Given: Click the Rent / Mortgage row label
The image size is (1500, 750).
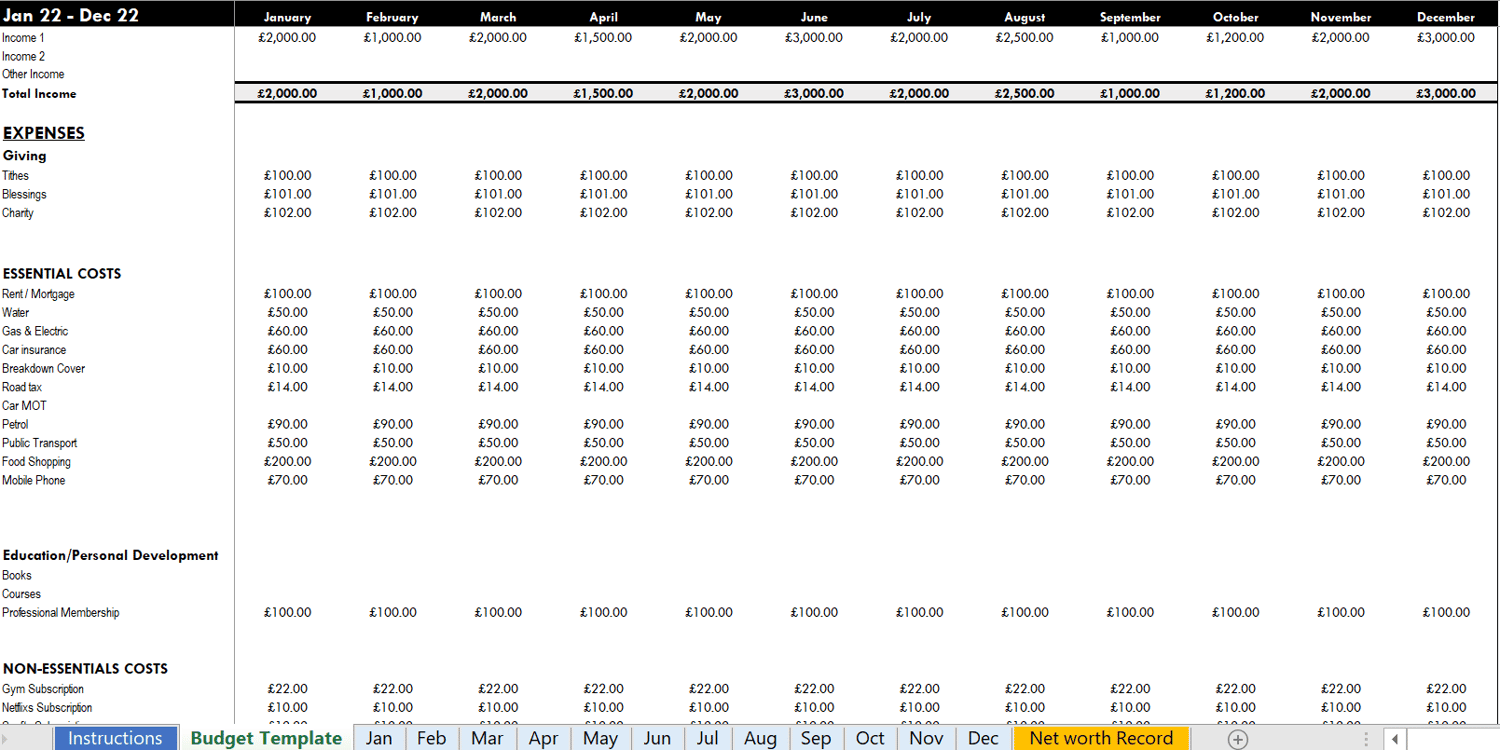Looking at the screenshot, I should pos(38,294).
